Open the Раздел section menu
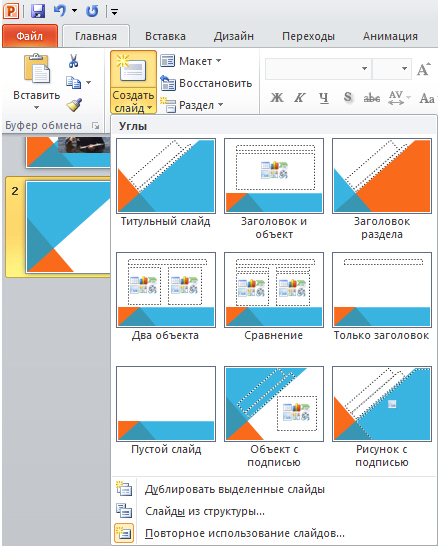 tap(192, 105)
